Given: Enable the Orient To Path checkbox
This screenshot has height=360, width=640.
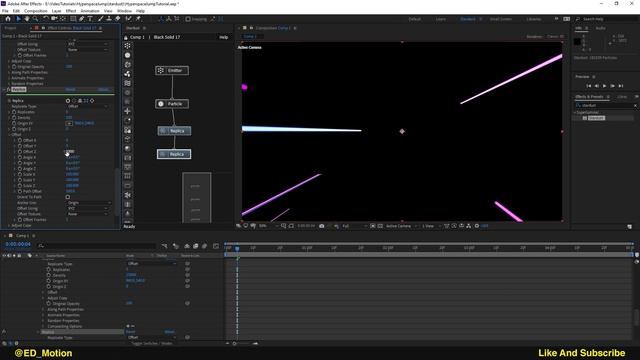Looking at the screenshot, I should click(x=68, y=197).
